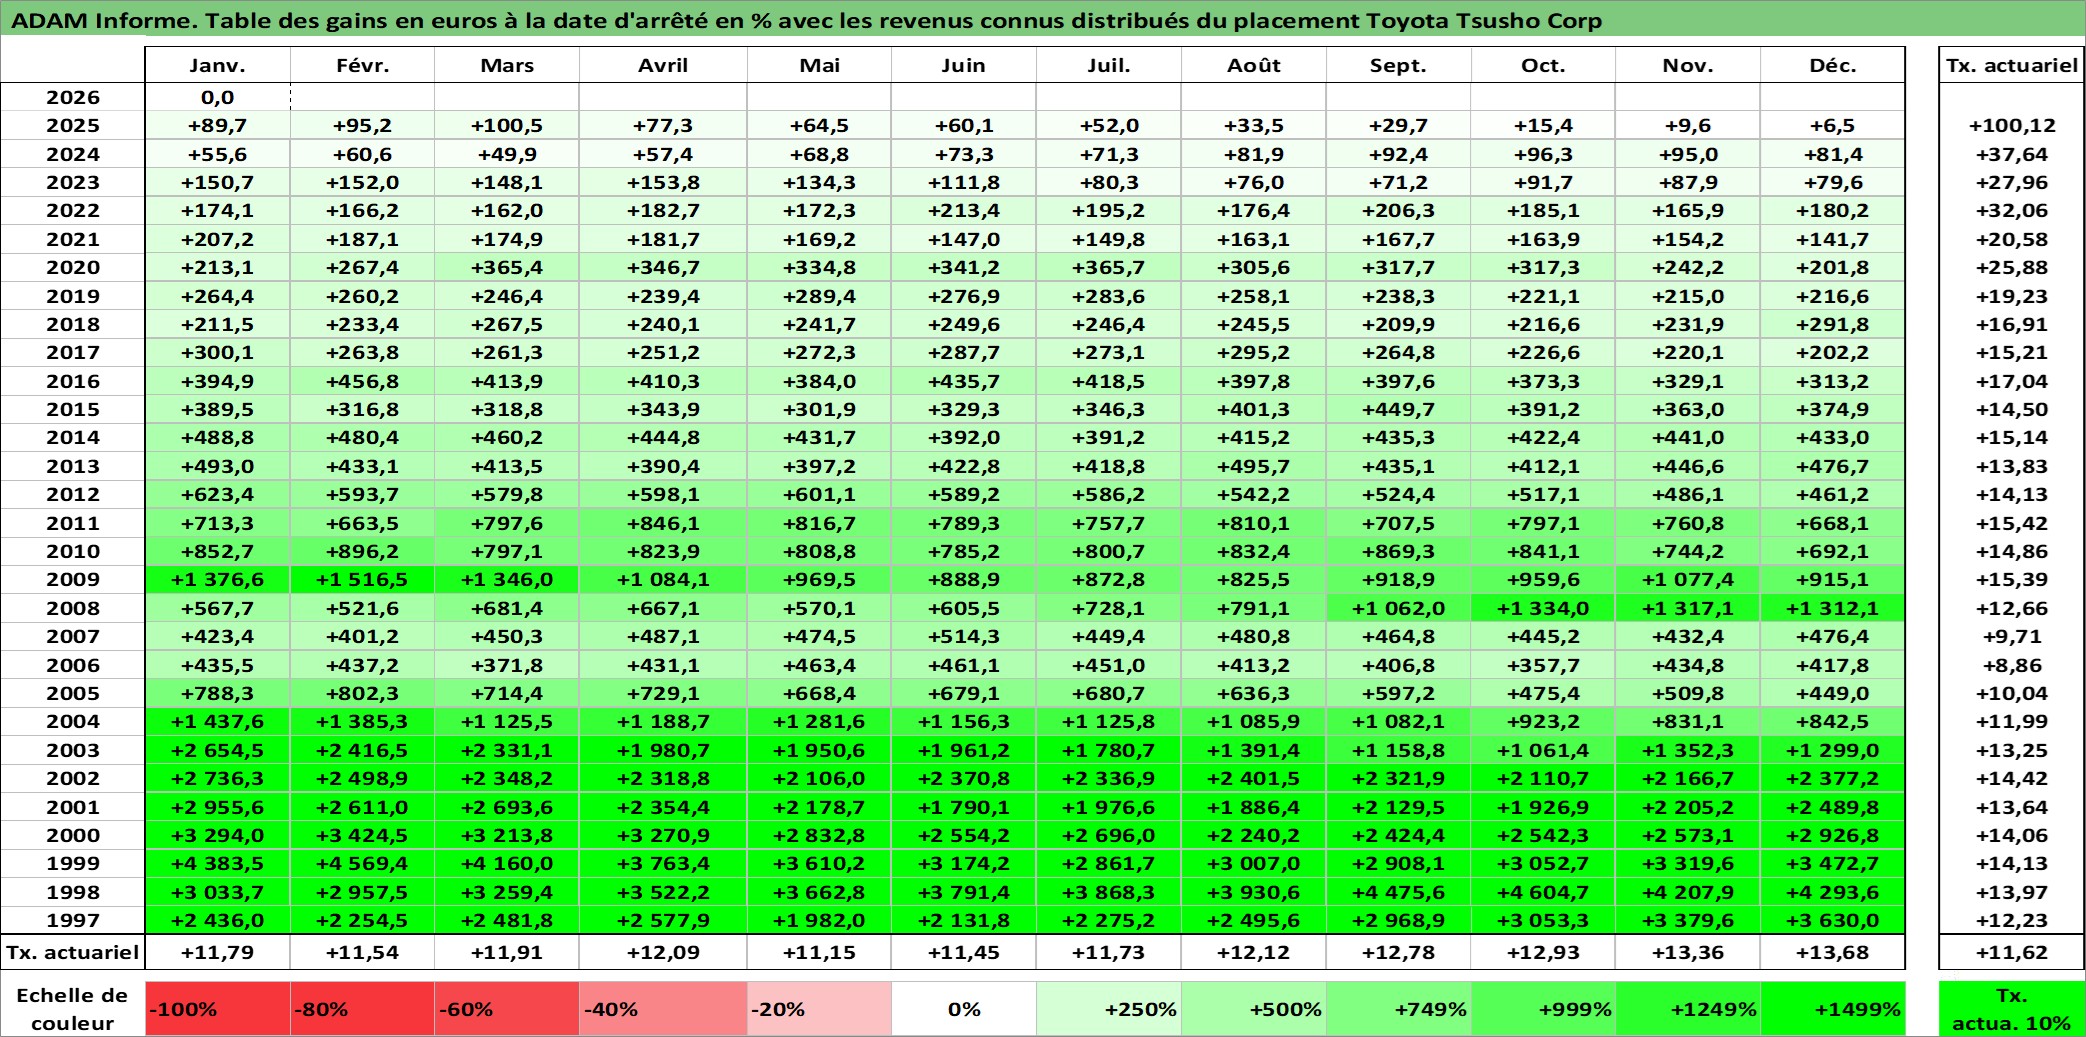Click the '+4 569,4' cell for Févr. 1999
Viewport: 2086px width, 1037px height.
coord(362,863)
